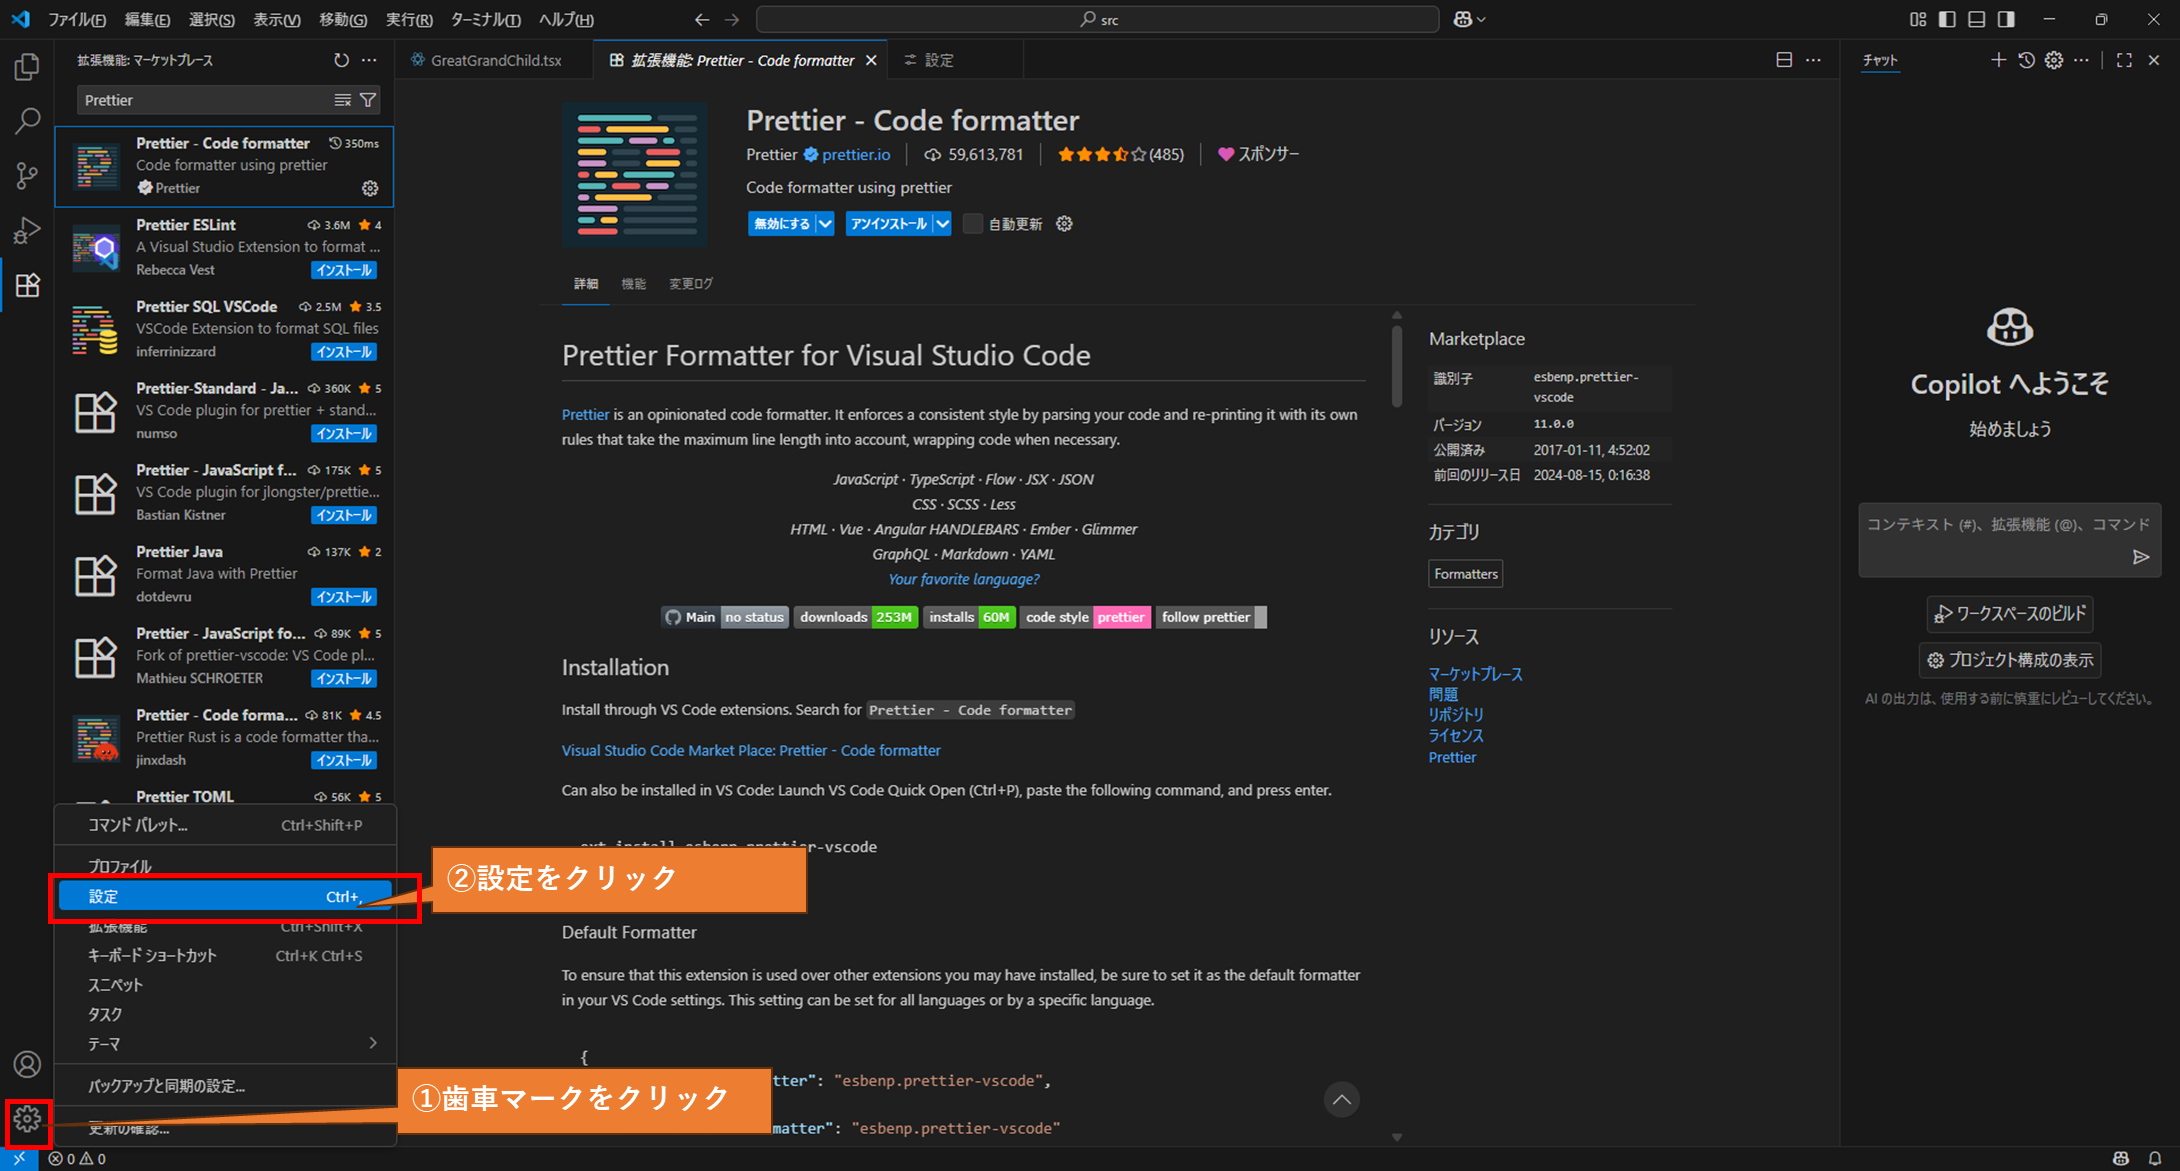
Task: Open the Explorer view in activity bar
Action: point(27,67)
